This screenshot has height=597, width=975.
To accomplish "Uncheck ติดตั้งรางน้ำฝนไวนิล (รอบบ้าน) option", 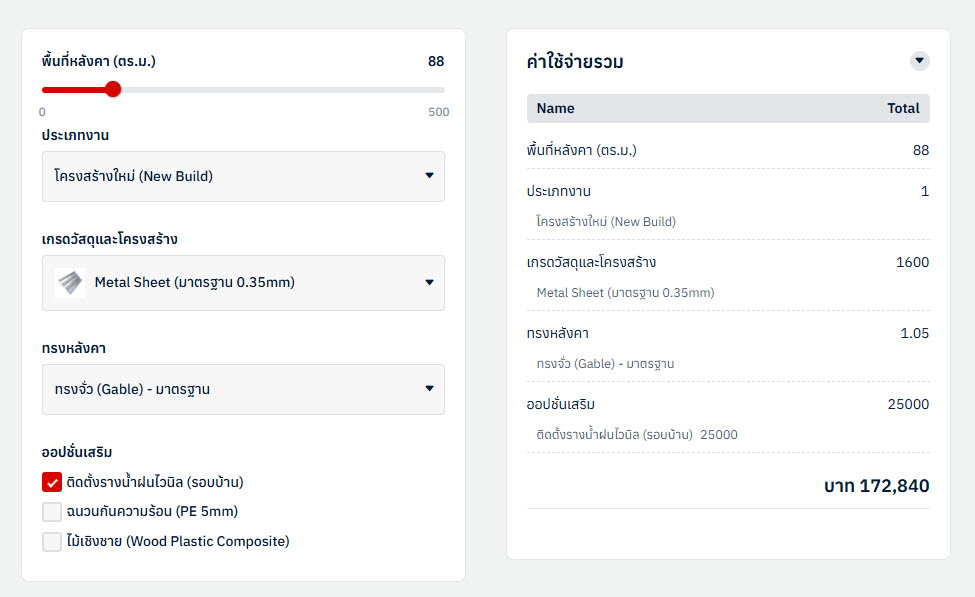I will point(52,482).
